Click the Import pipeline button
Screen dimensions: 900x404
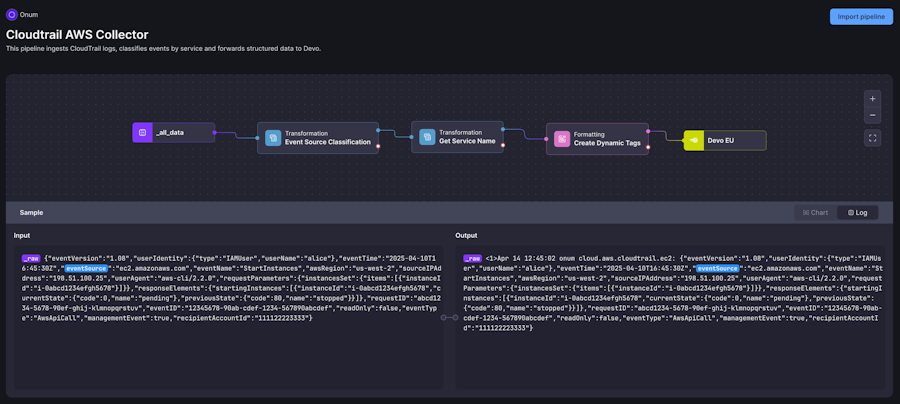[x=861, y=17]
